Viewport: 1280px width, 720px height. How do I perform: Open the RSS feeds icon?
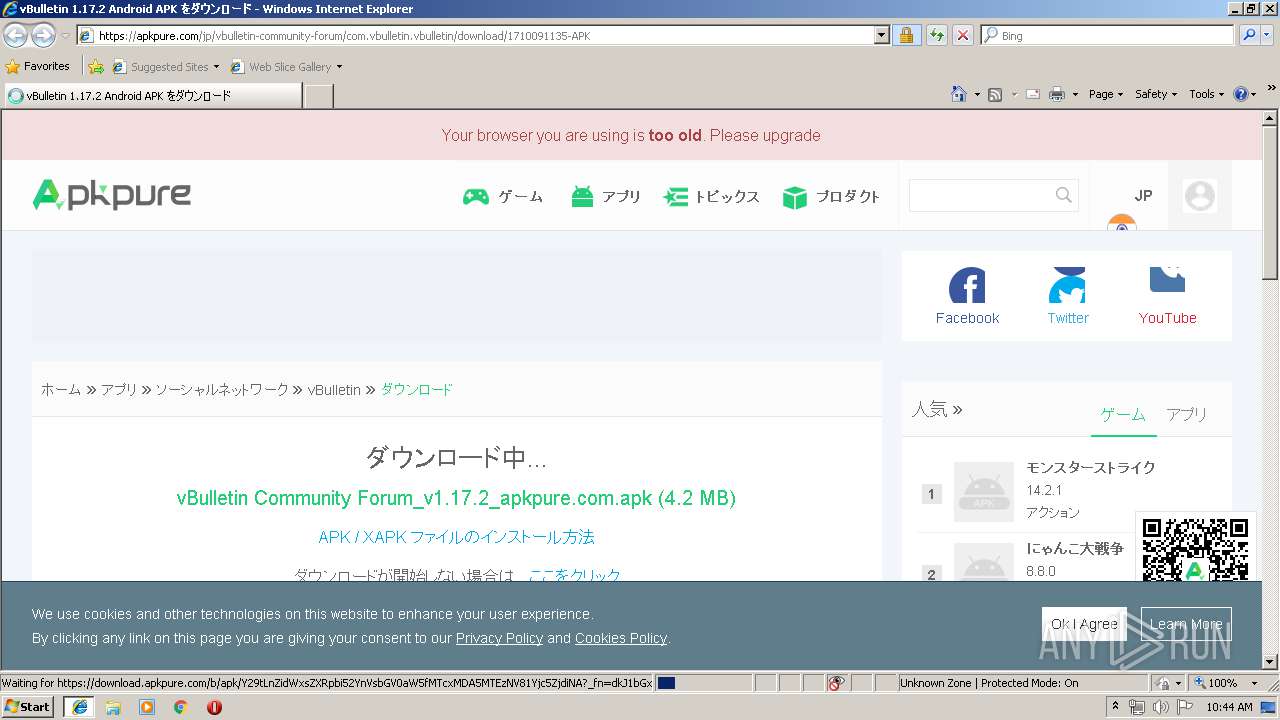tap(995, 94)
